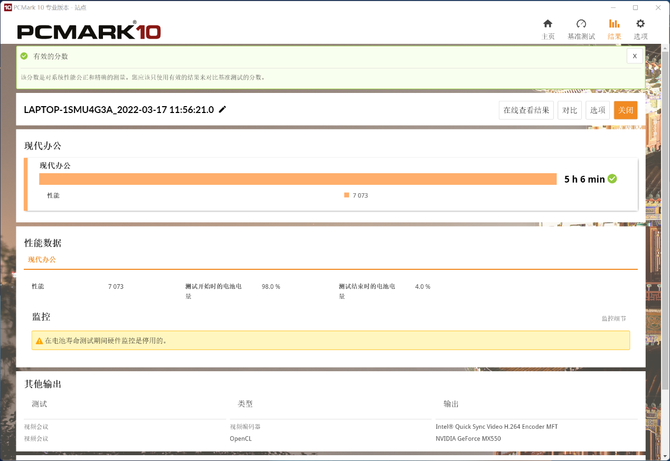670x461 pixels.
Task: Select the 现代办公 tab under performance data
Action: tap(42, 260)
